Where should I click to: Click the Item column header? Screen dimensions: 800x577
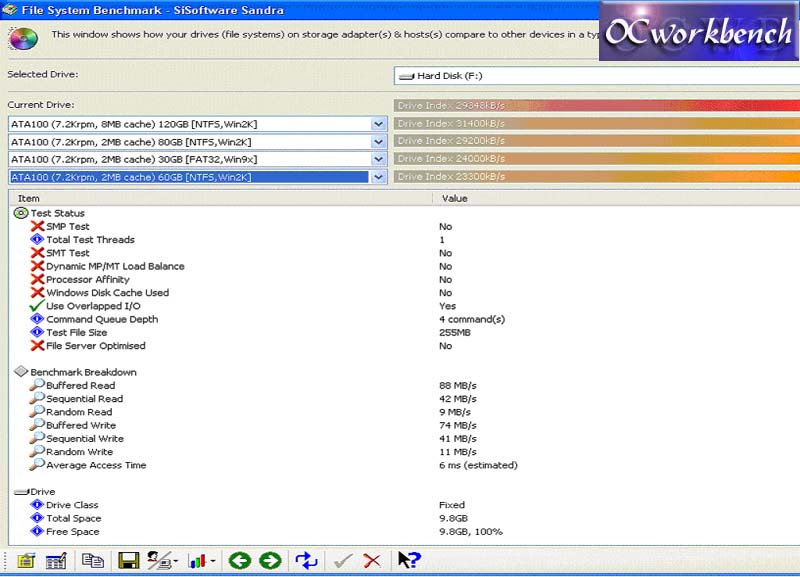coord(221,198)
